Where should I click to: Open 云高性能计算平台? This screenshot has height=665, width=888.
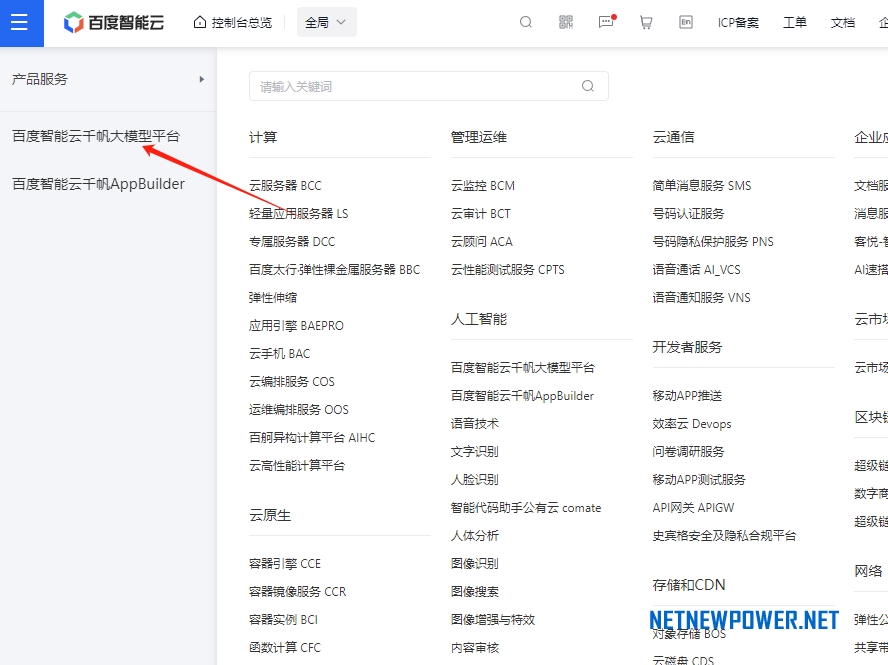(x=297, y=466)
